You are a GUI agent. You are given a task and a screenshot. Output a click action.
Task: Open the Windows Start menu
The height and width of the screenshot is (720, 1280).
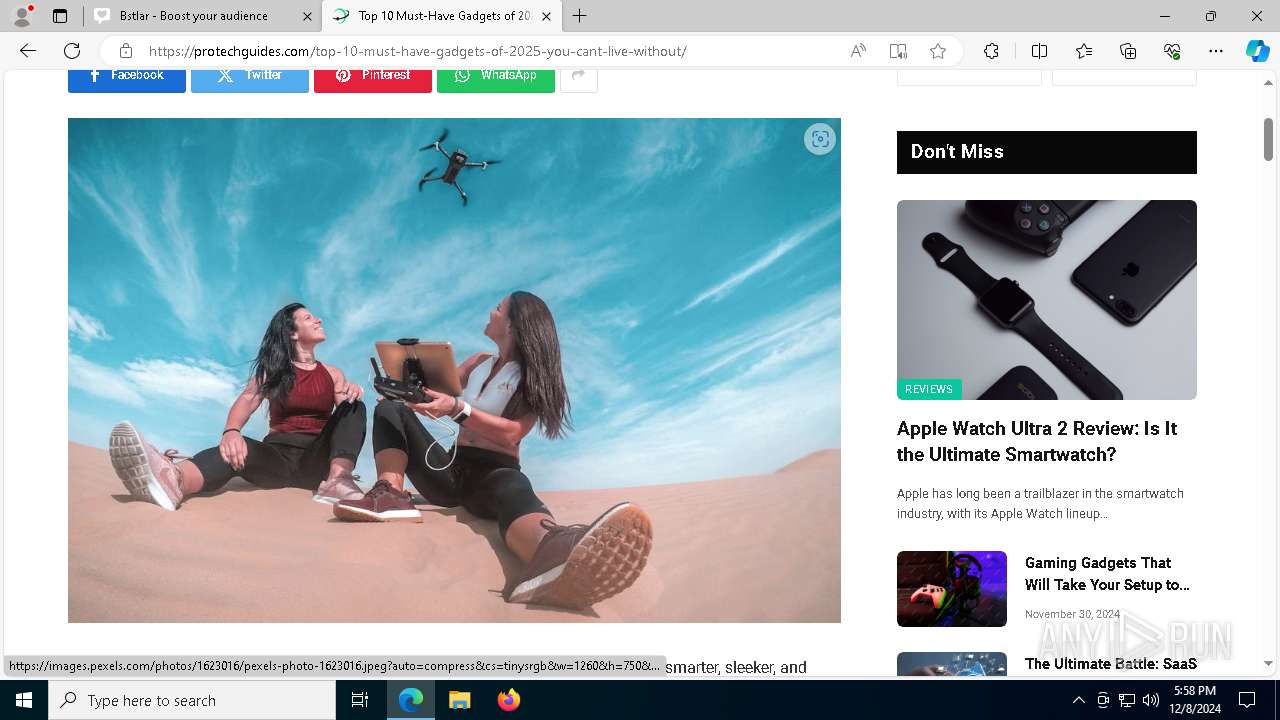click(24, 700)
